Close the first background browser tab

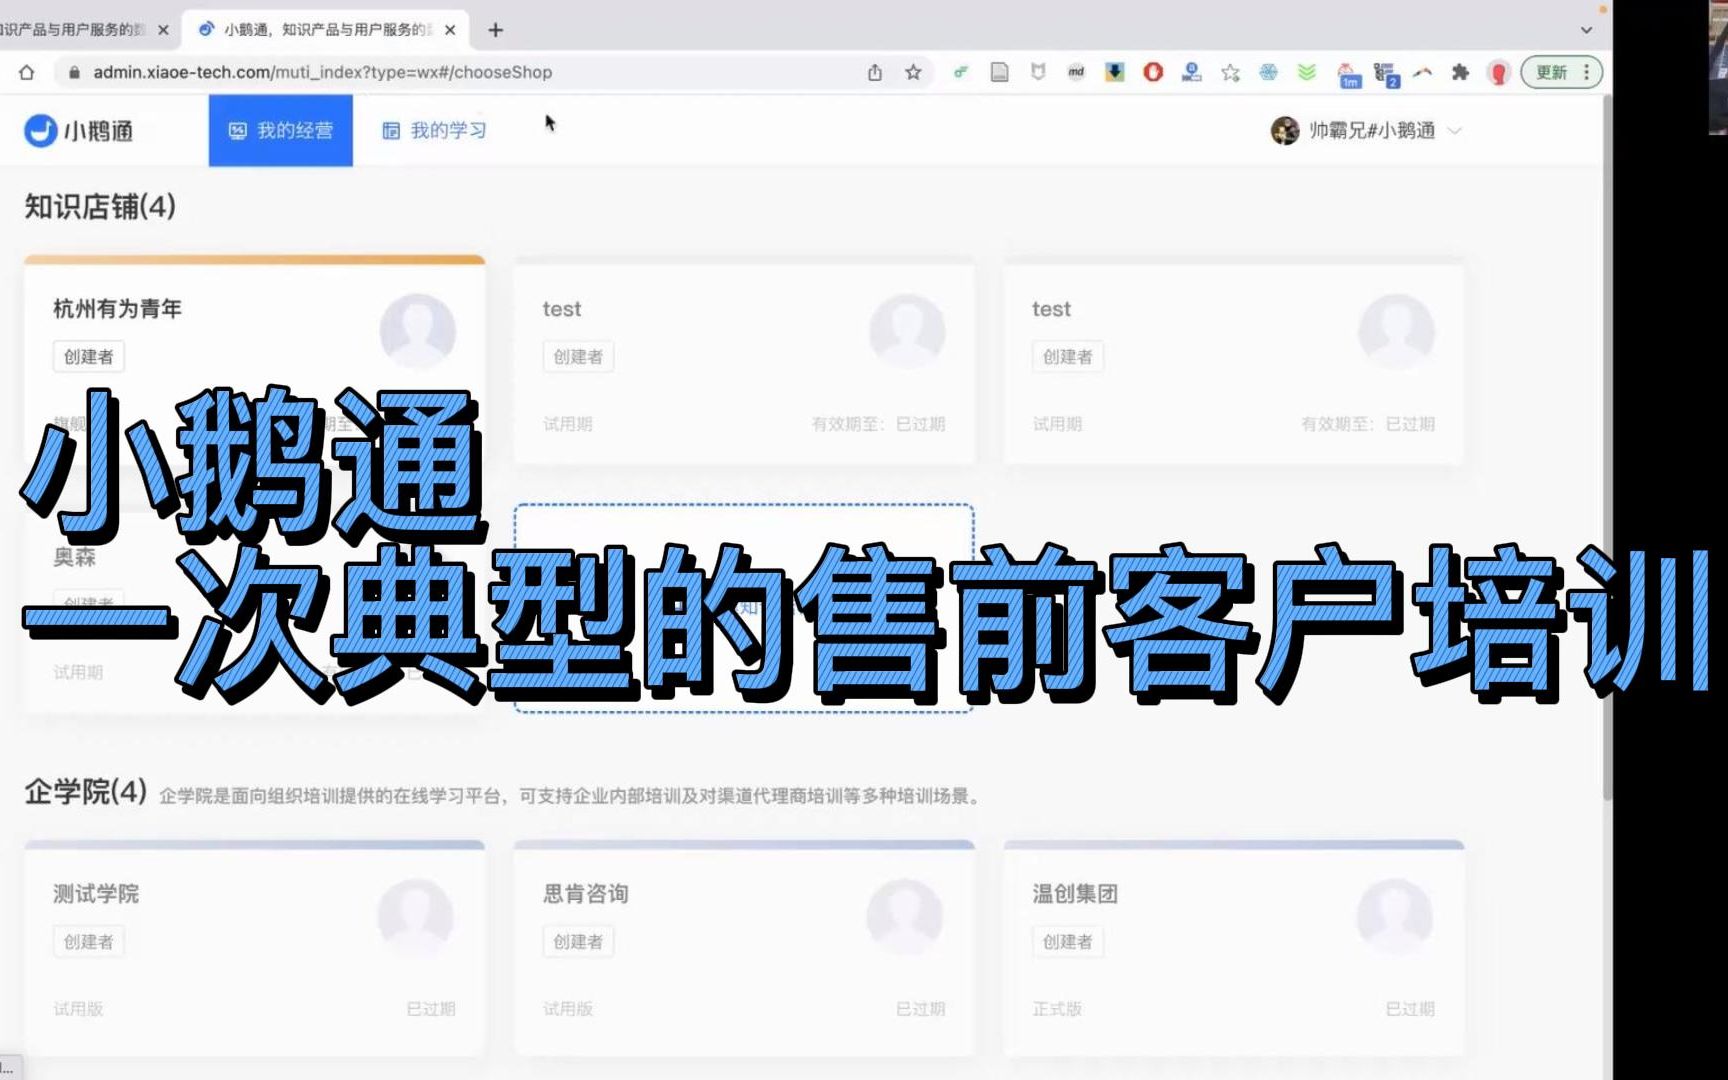point(163,30)
